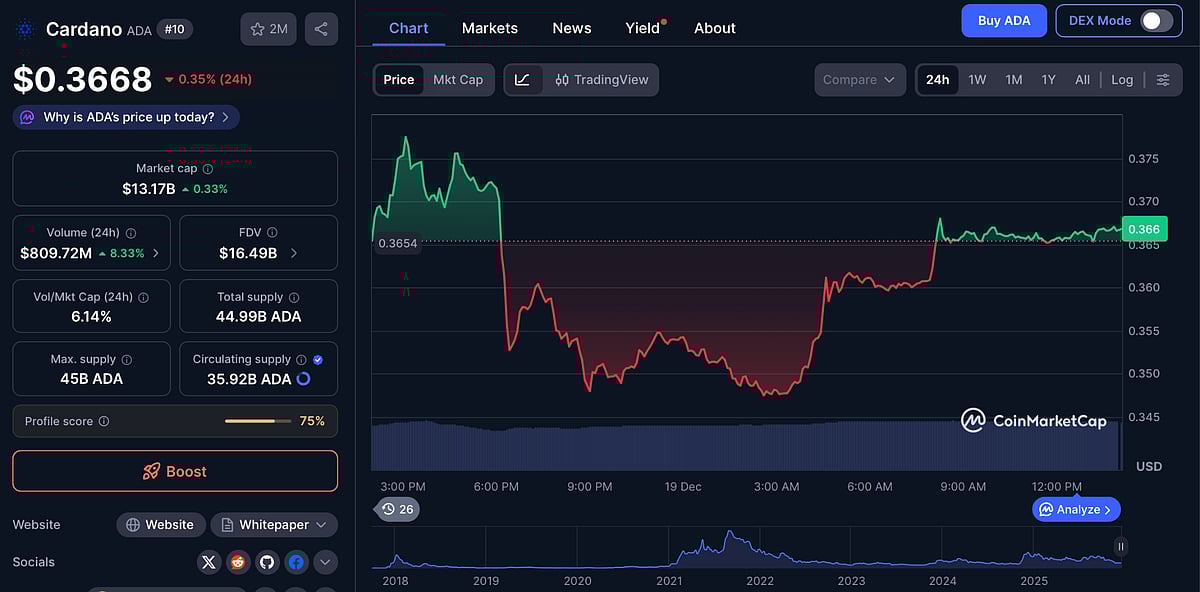Viewport: 1200px width, 592px height.
Task: Click the CoinMarketCap logo watermark
Action: (1035, 421)
